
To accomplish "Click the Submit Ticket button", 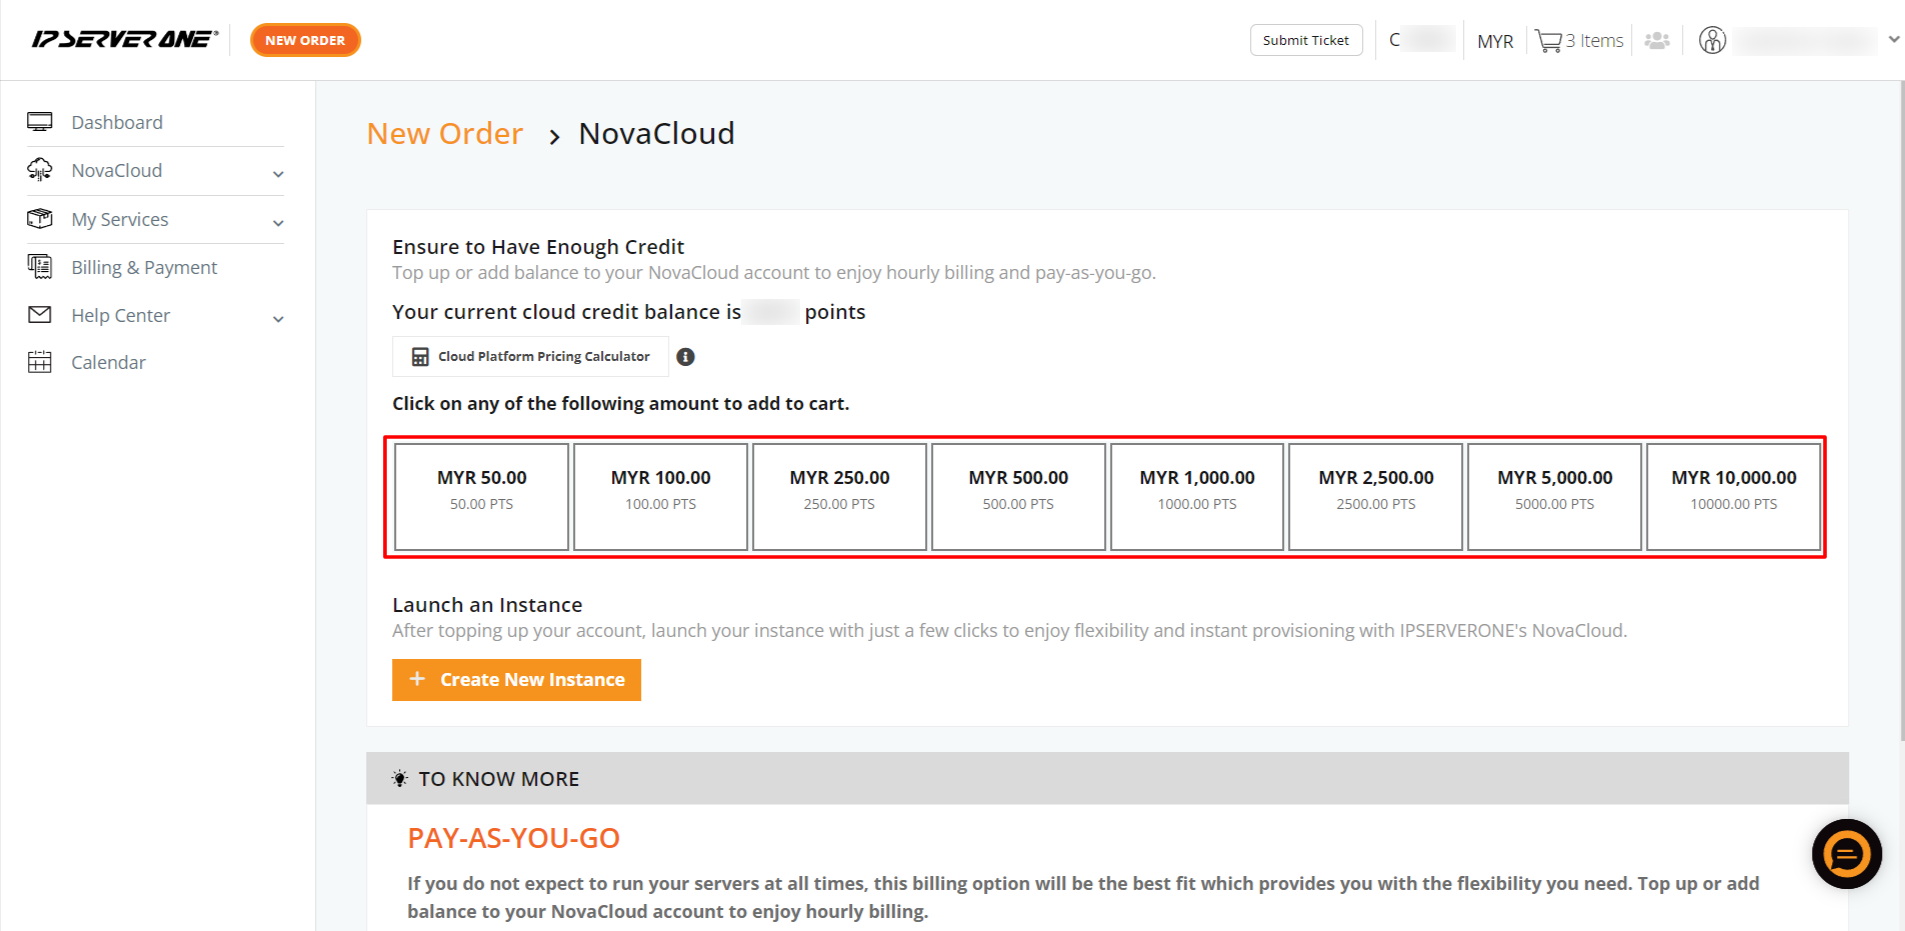I will [x=1305, y=40].
